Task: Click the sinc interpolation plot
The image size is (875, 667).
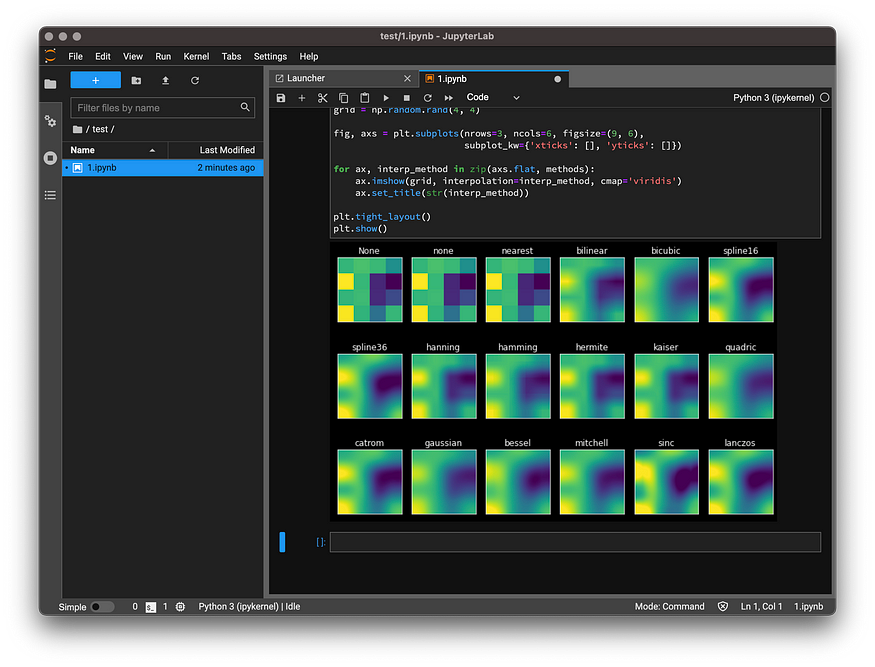Action: [x=666, y=482]
